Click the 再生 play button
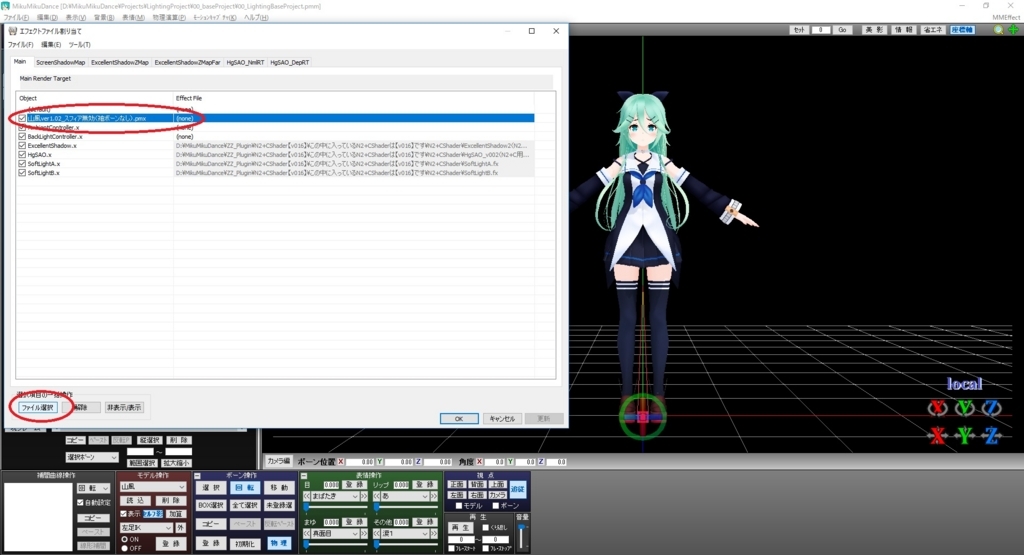 pos(460,528)
